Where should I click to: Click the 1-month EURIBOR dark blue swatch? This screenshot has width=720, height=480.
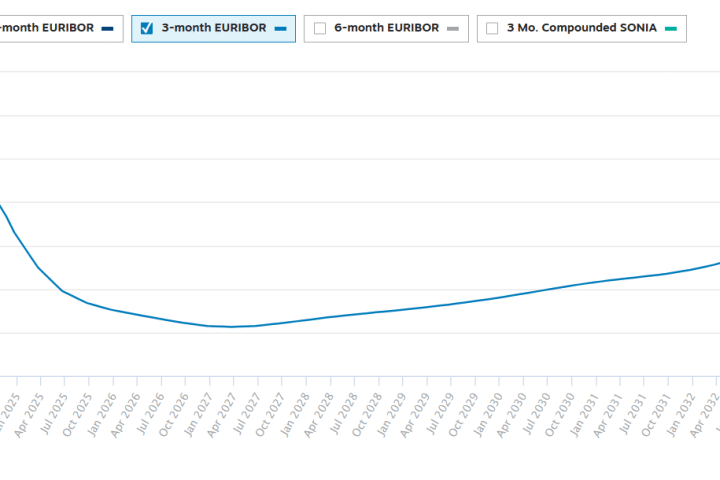tap(108, 28)
